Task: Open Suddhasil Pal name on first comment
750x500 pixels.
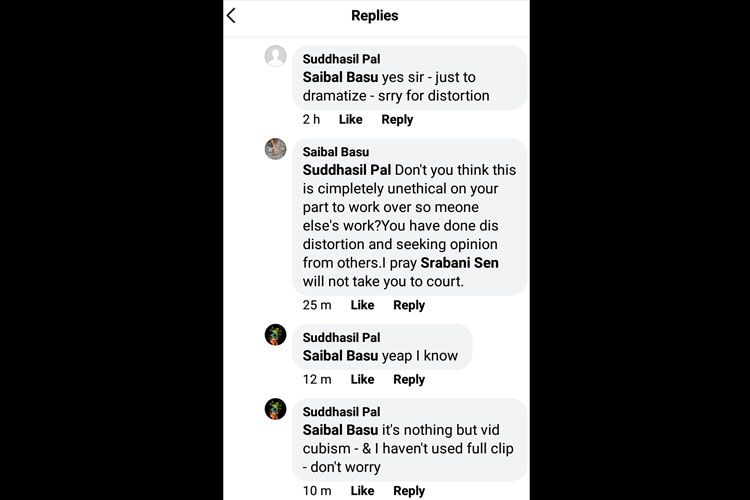Action: click(341, 60)
